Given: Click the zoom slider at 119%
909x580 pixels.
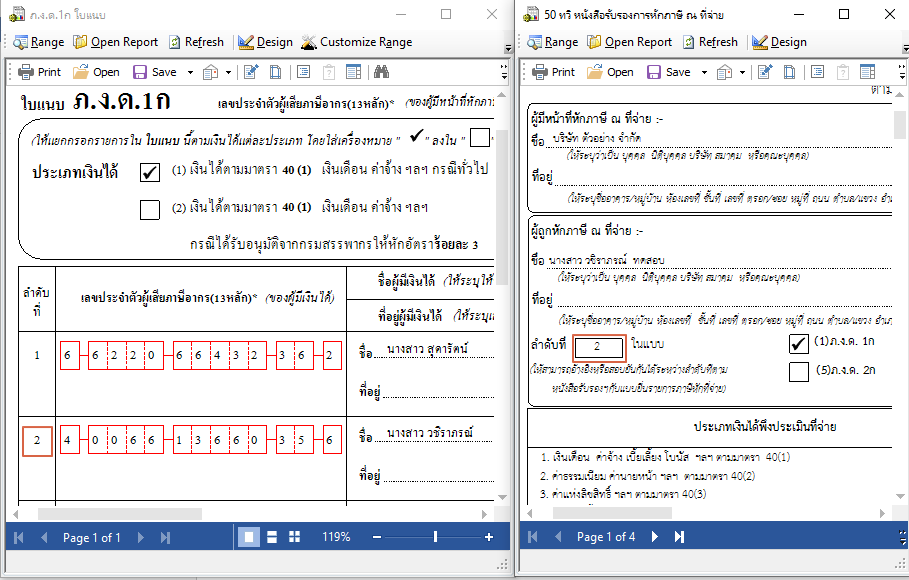Looking at the screenshot, I should [x=435, y=537].
